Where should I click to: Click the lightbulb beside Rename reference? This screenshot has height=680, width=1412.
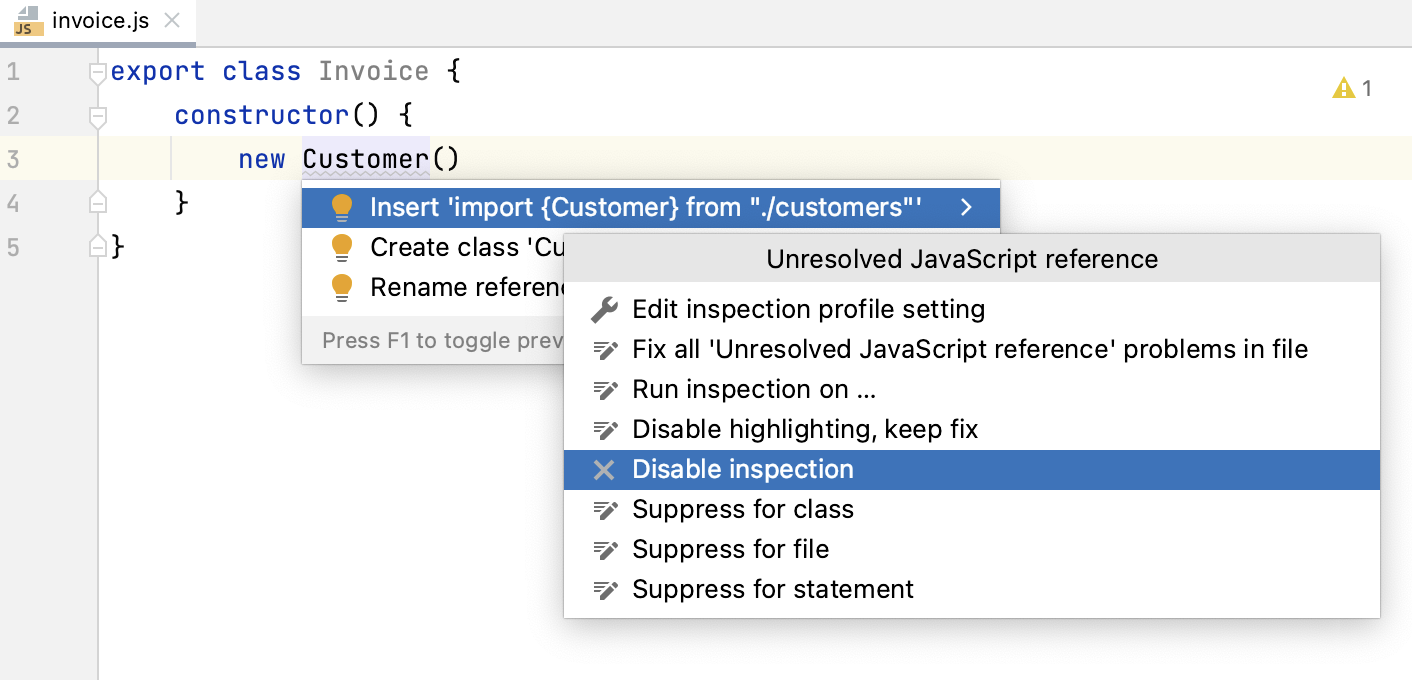[344, 286]
